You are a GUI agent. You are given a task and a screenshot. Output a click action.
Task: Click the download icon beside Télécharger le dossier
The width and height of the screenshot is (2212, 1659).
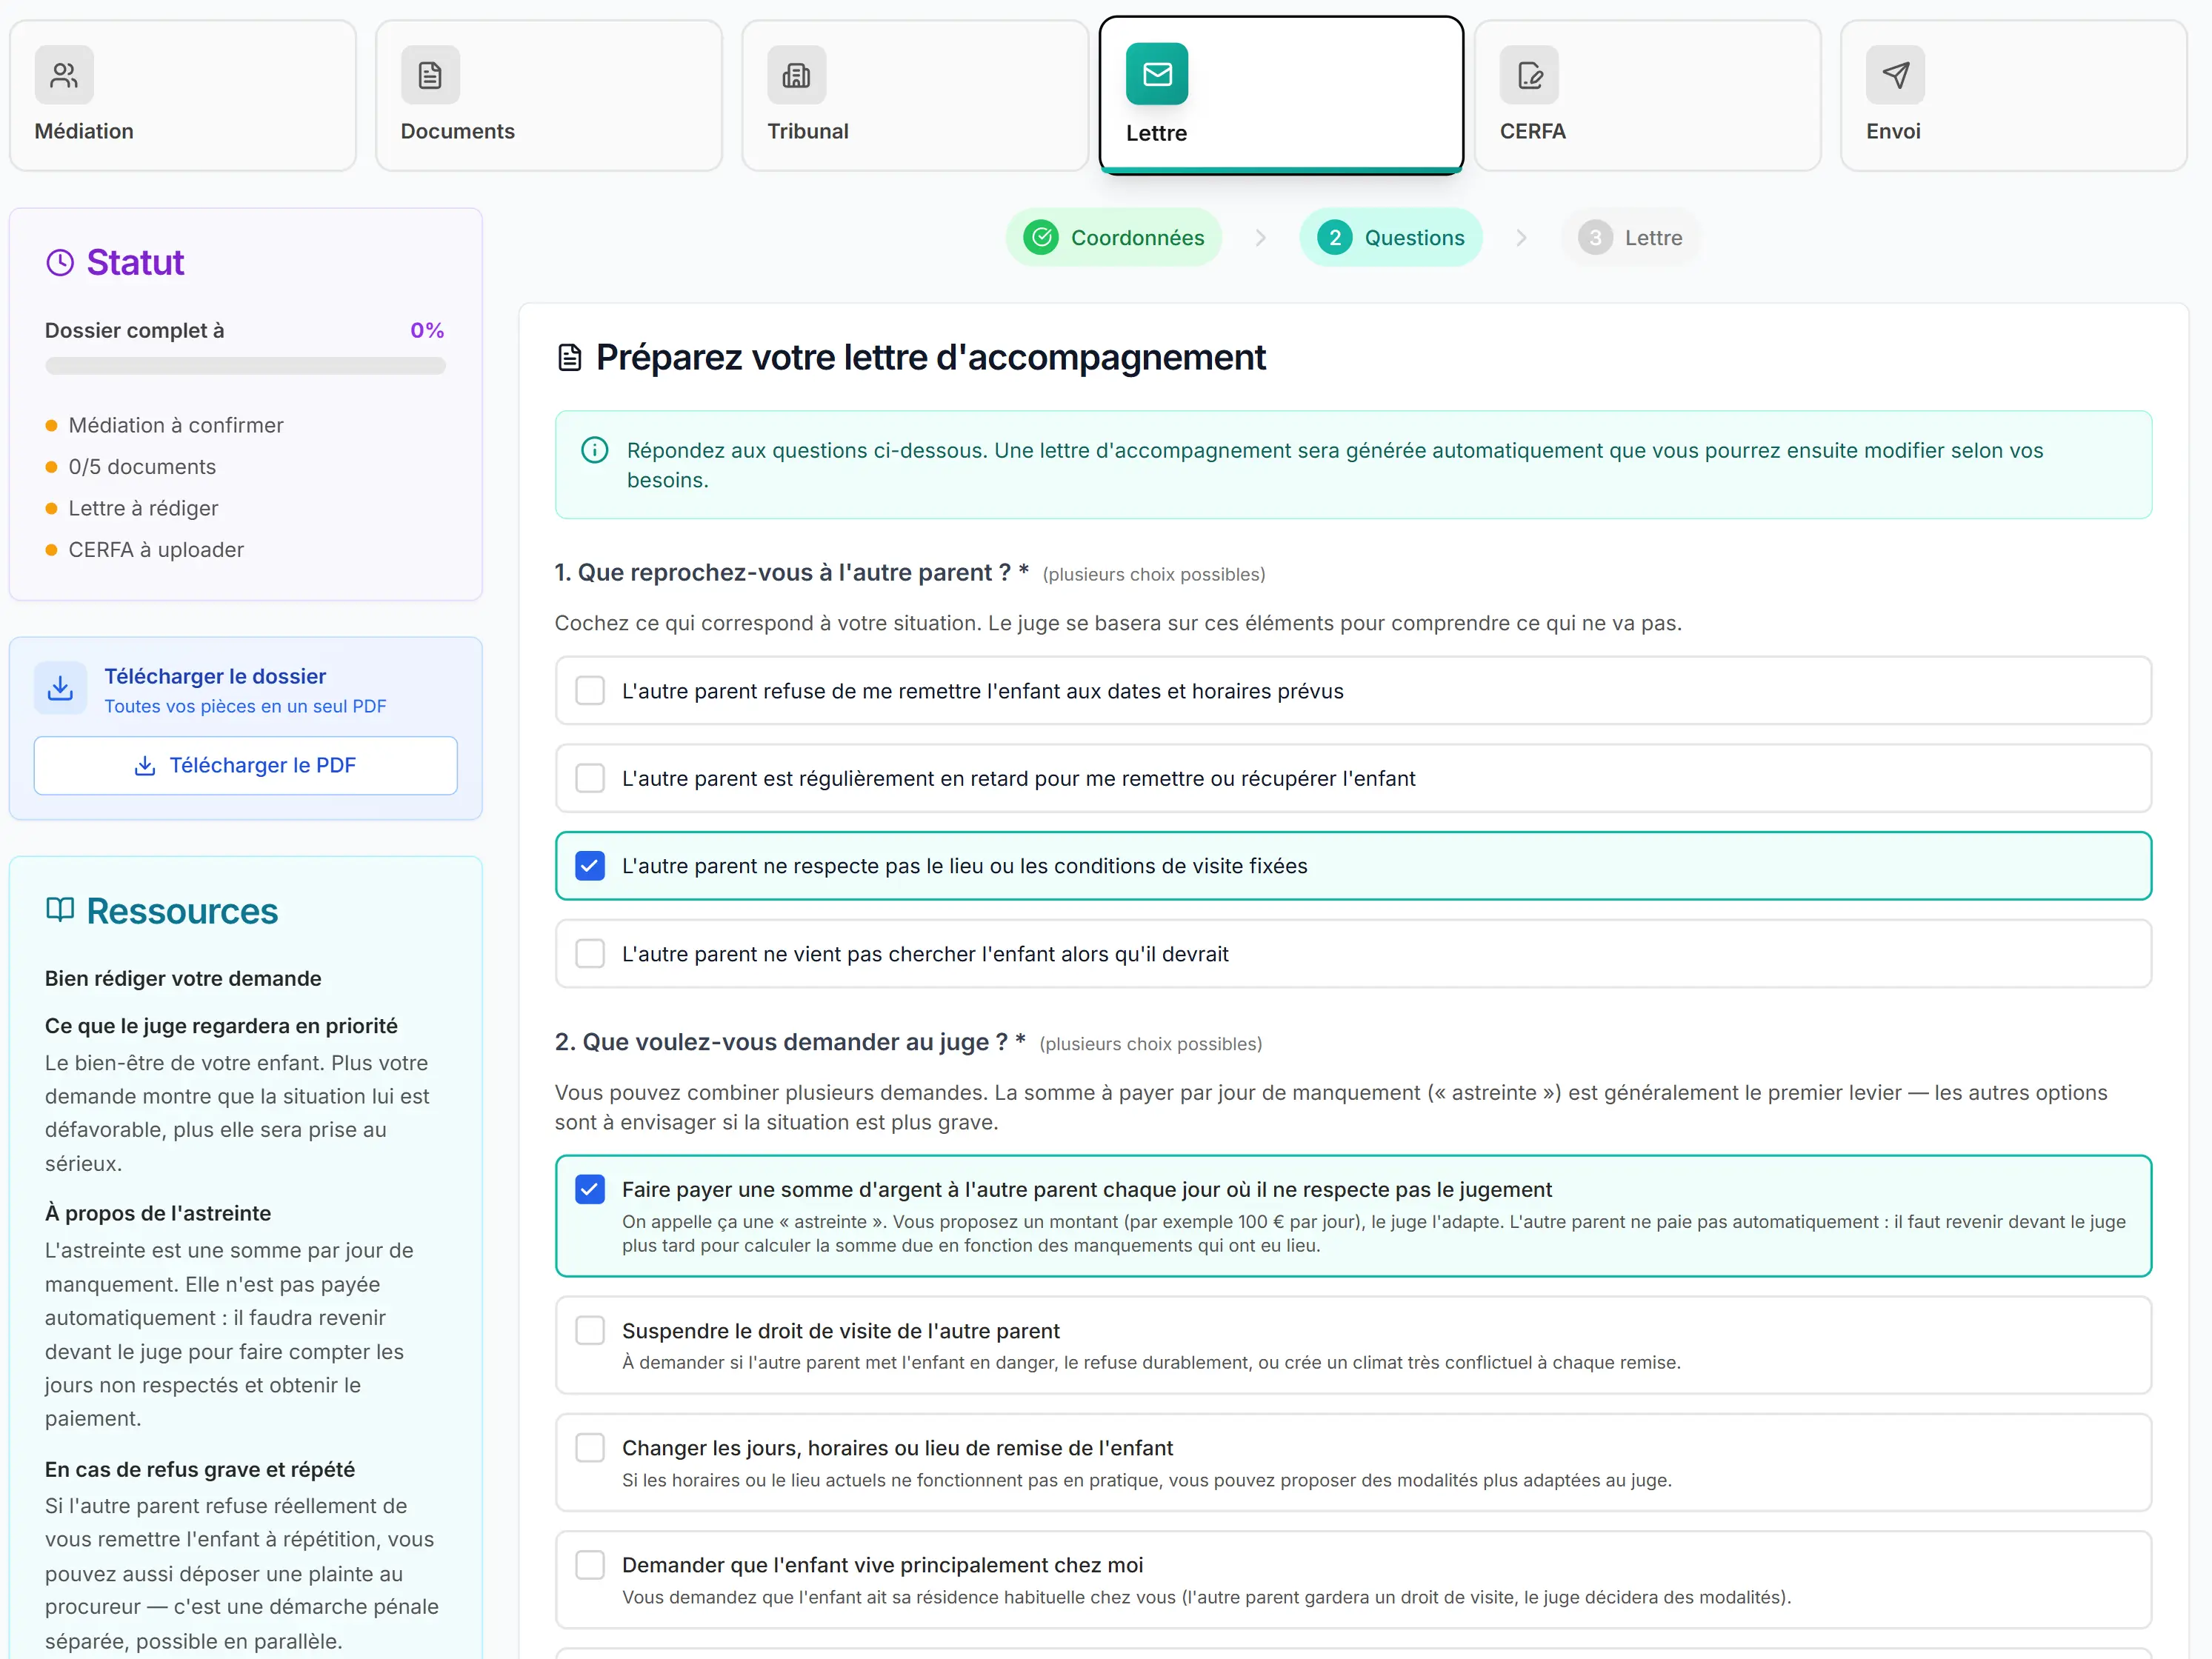click(x=60, y=688)
